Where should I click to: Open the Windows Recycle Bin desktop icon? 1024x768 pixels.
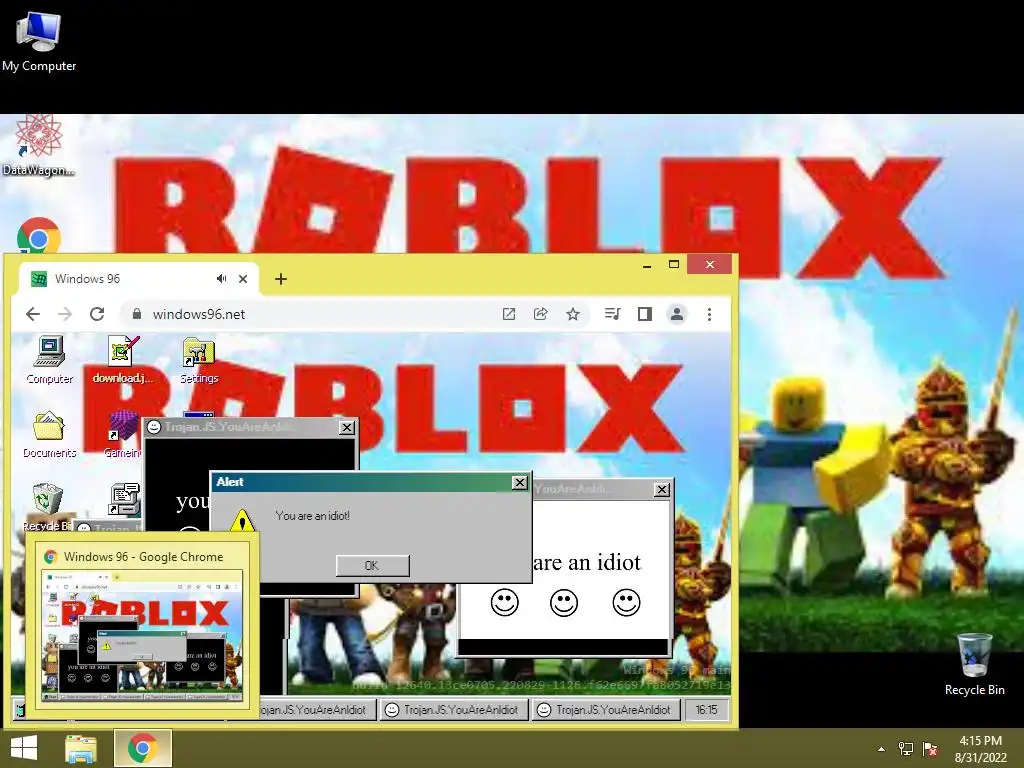pos(974,664)
